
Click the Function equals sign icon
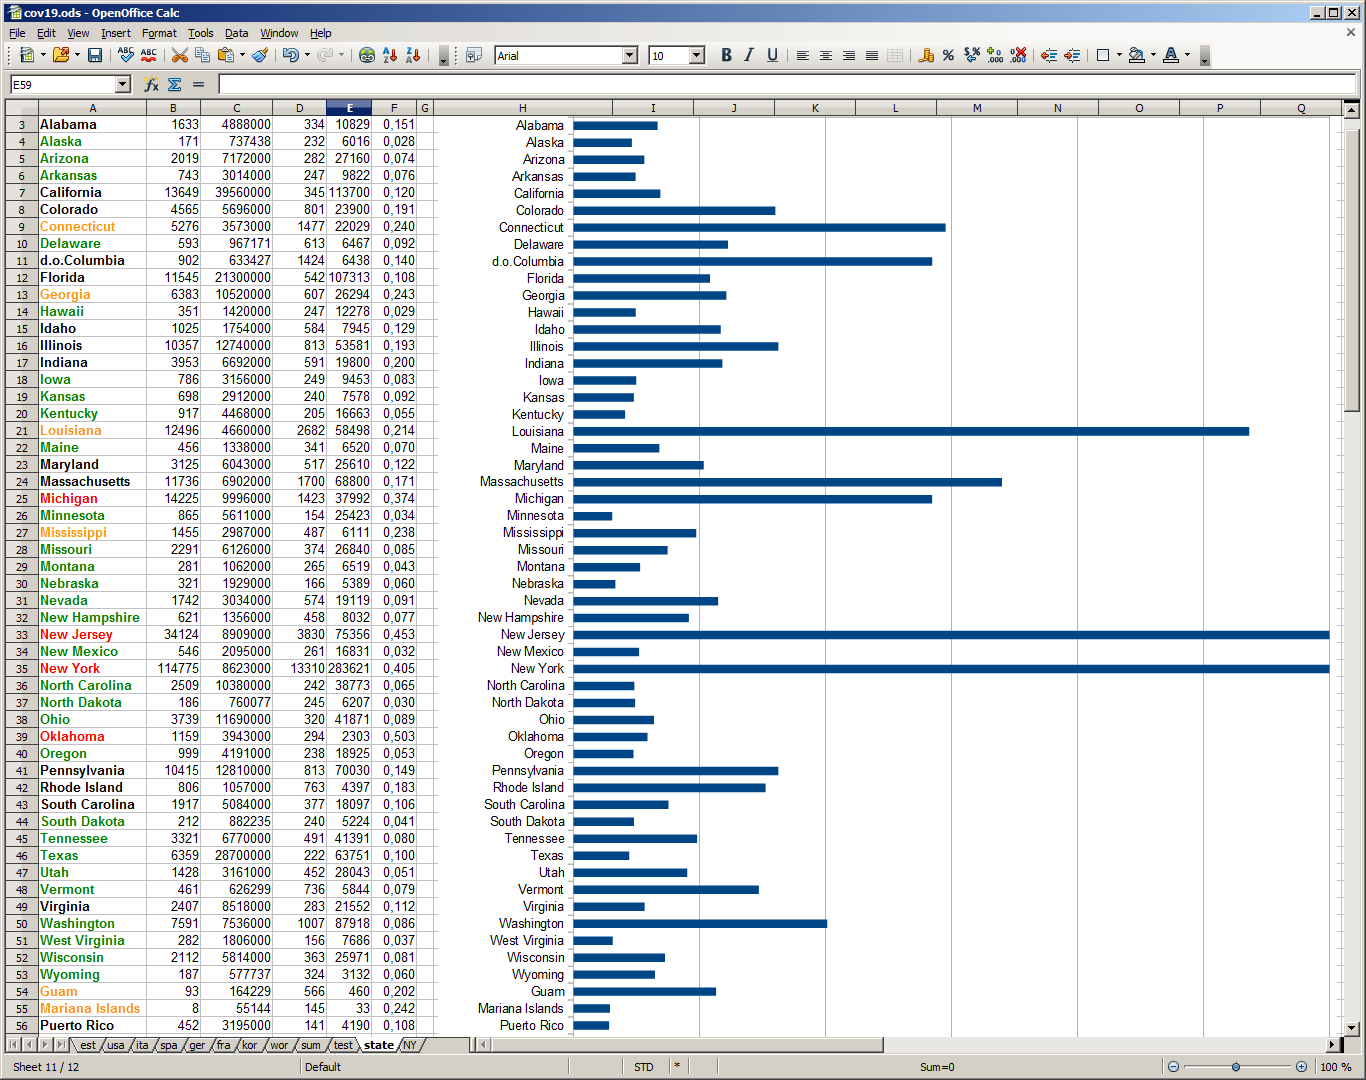tap(198, 85)
